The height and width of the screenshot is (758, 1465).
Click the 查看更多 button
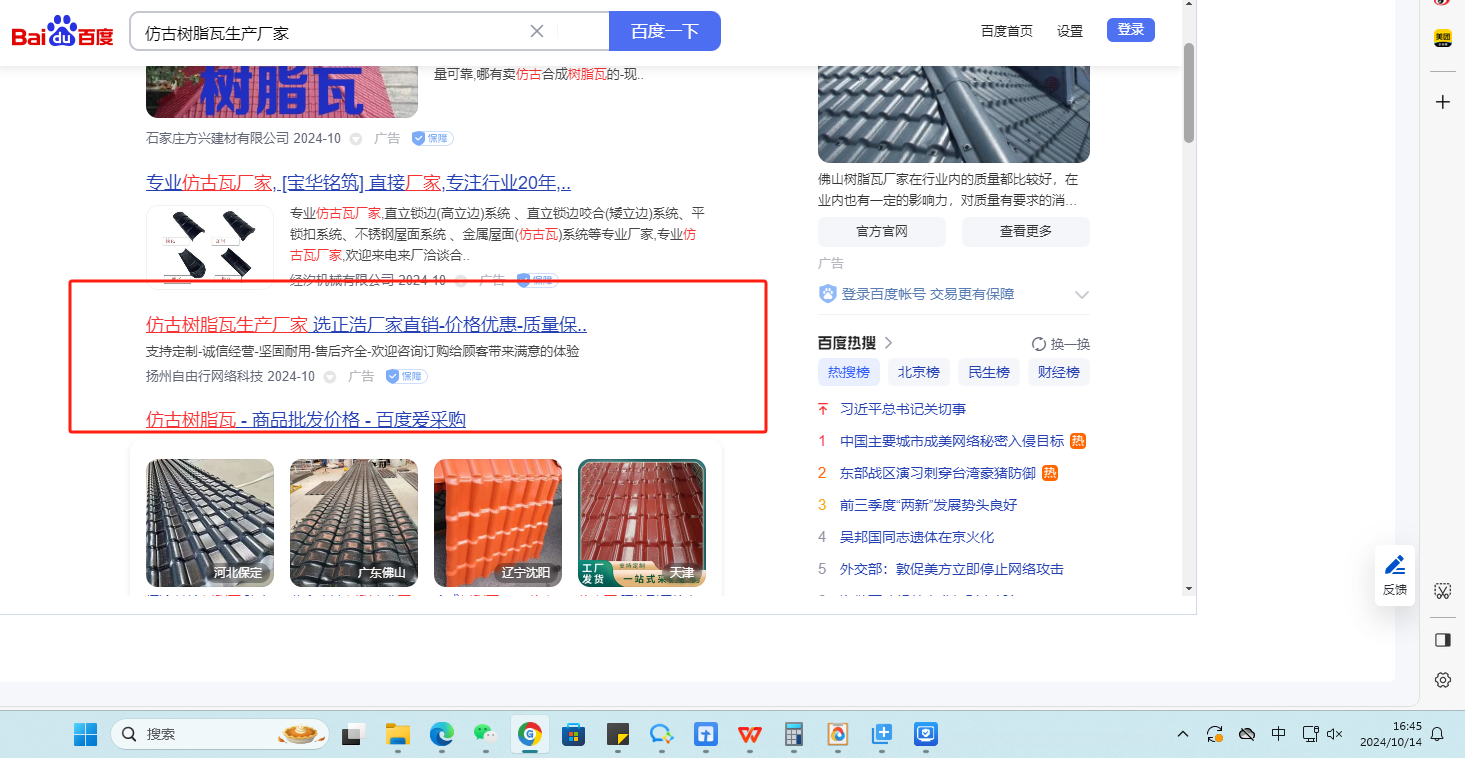point(1026,232)
